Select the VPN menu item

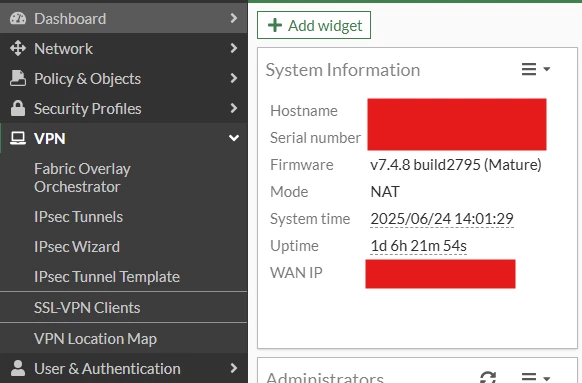pyautogui.click(x=123, y=138)
